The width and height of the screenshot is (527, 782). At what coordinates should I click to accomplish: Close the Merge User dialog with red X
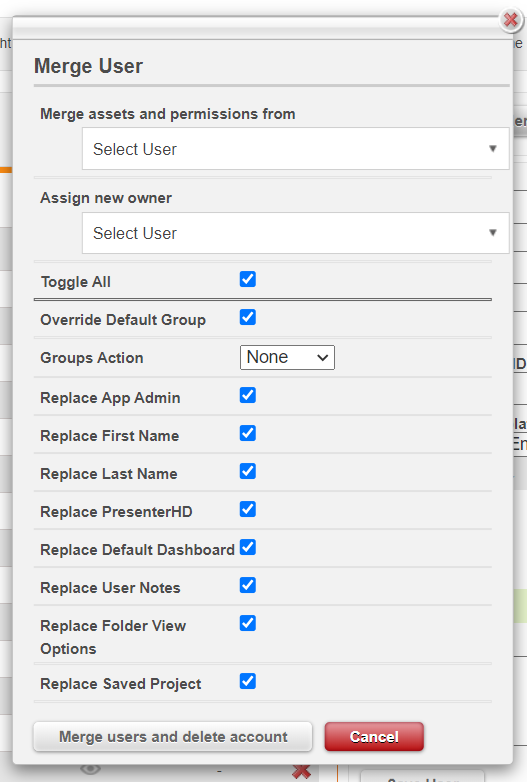511,20
